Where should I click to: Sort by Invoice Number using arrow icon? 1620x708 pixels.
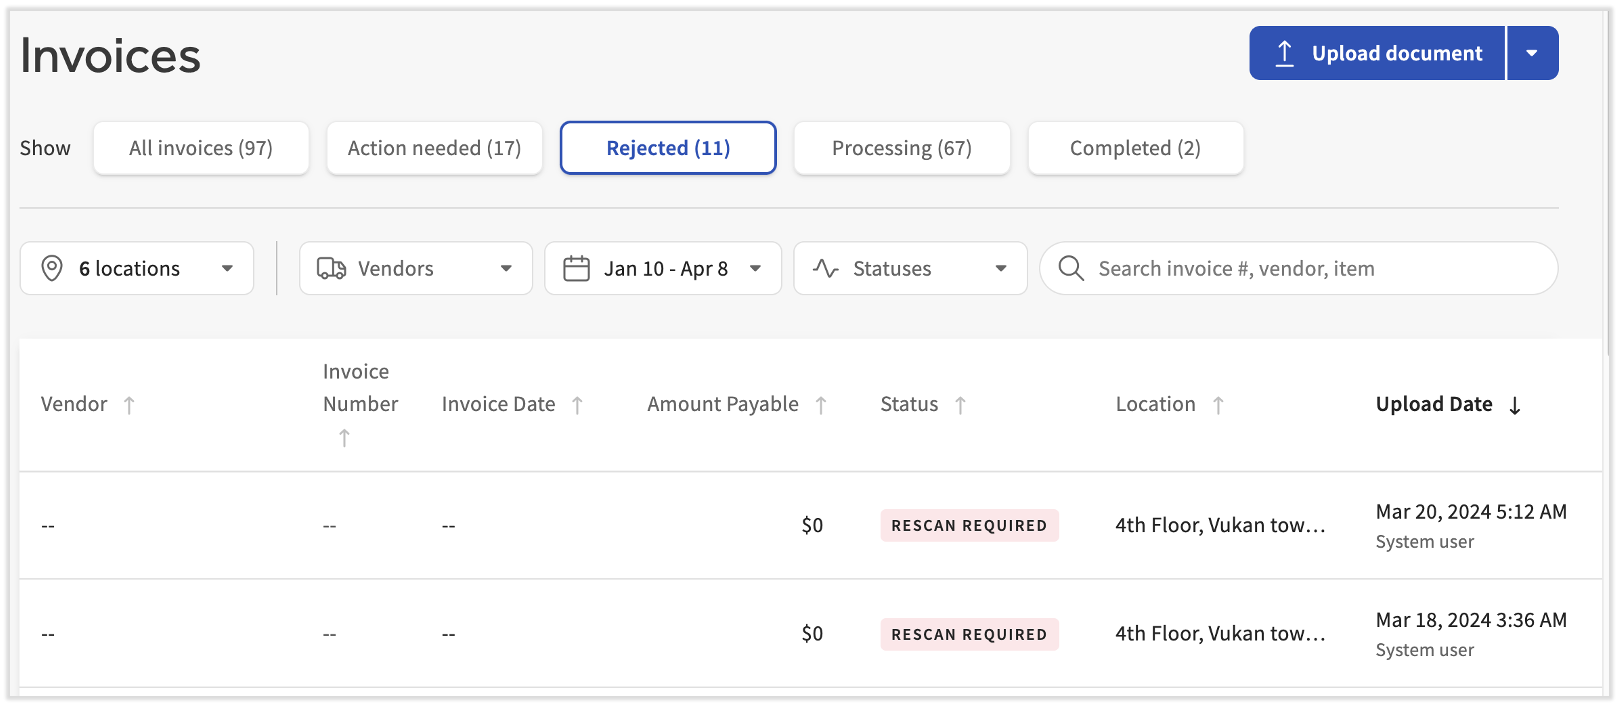pos(344,438)
